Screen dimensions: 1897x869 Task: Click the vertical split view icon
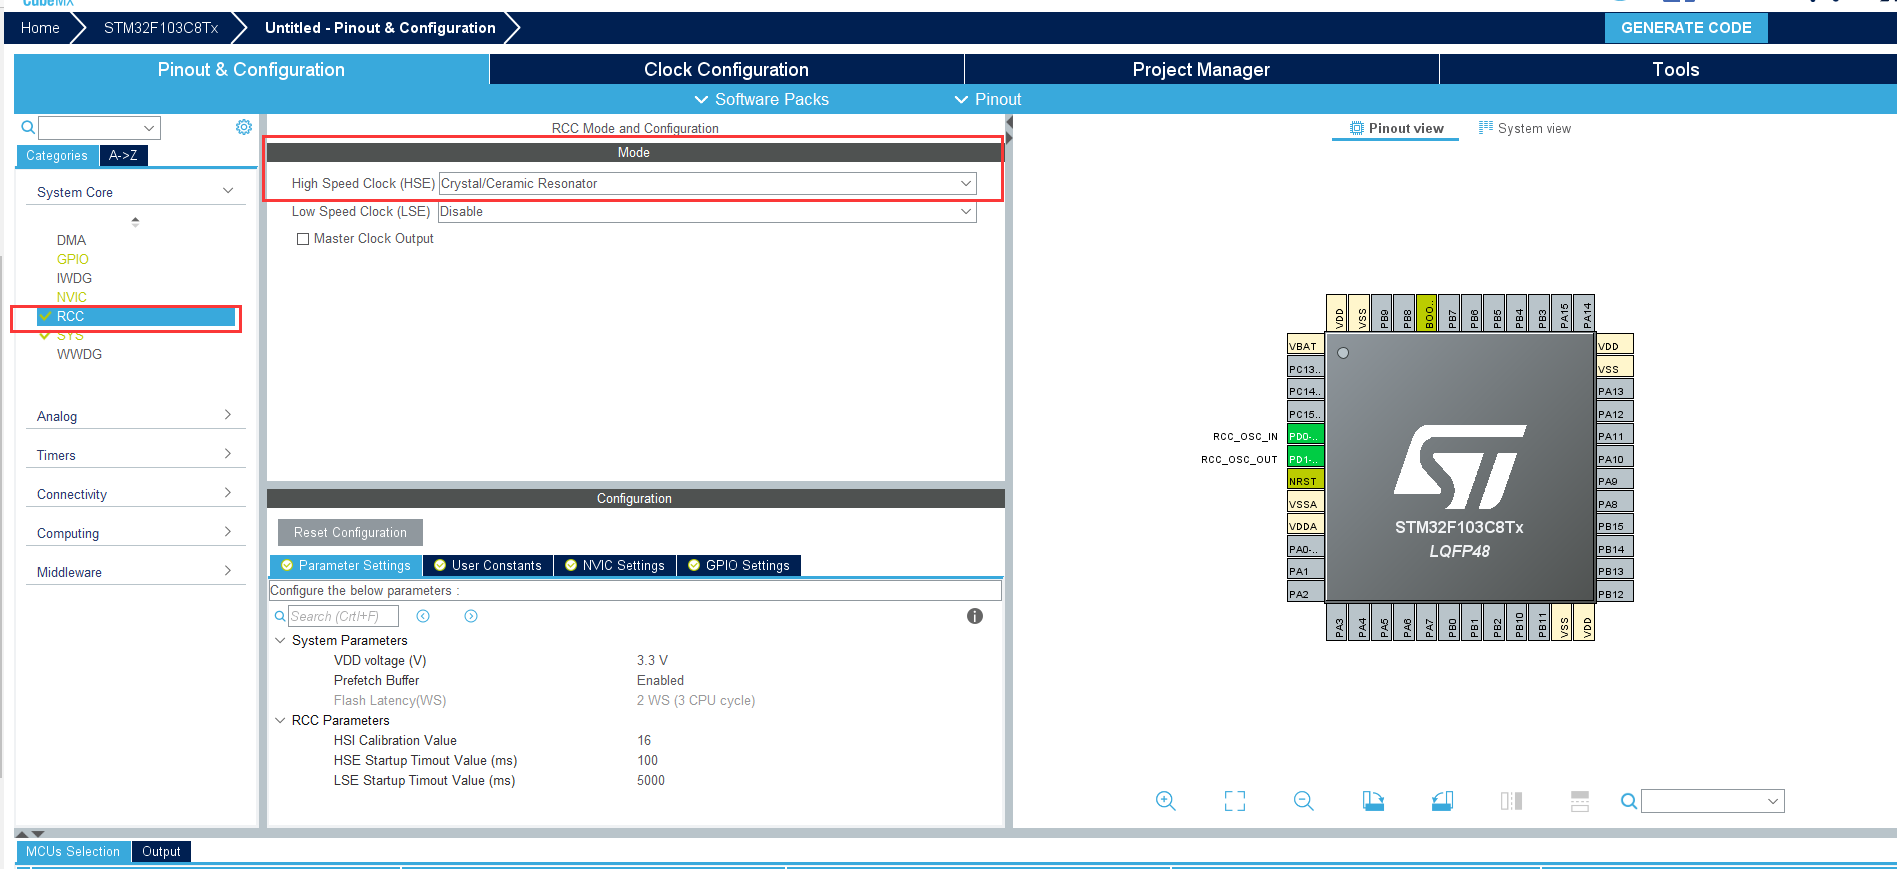[x=1511, y=801]
